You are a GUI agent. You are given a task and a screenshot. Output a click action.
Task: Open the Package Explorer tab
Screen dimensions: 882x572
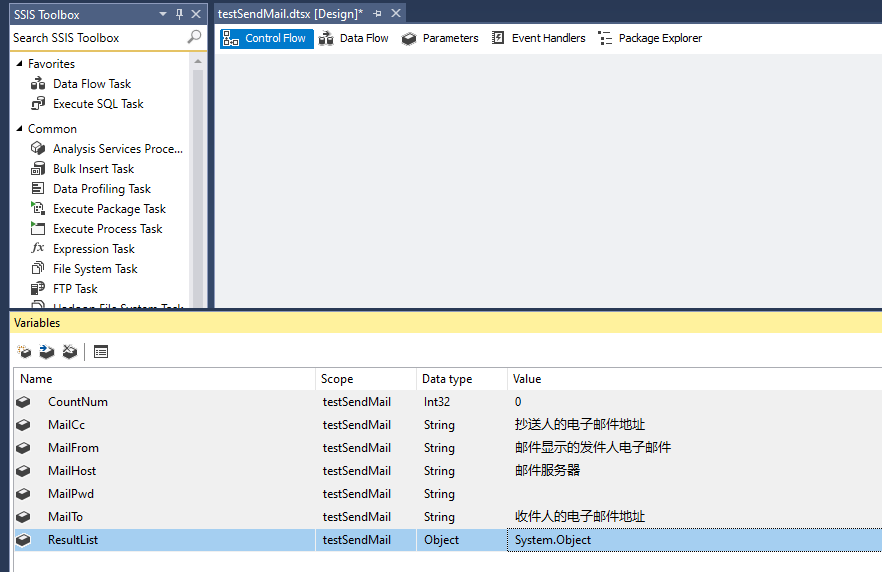[x=650, y=38]
